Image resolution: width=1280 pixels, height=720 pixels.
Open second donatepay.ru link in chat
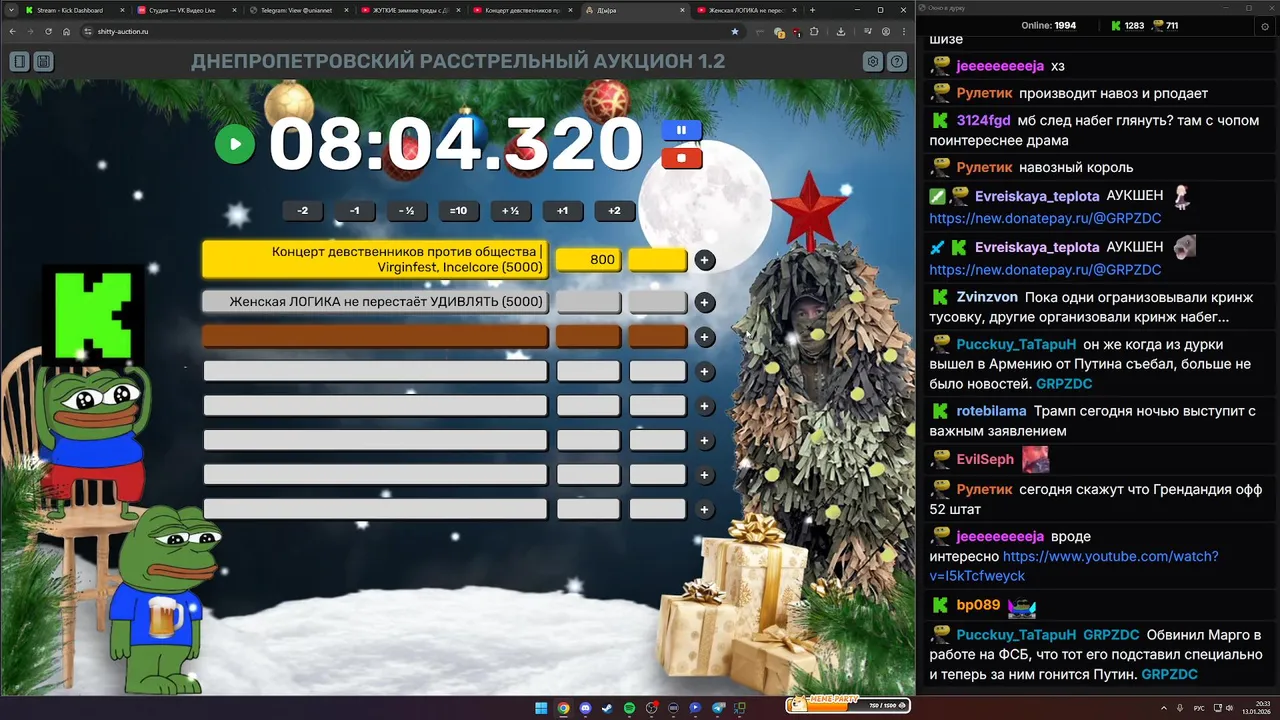point(1045,270)
